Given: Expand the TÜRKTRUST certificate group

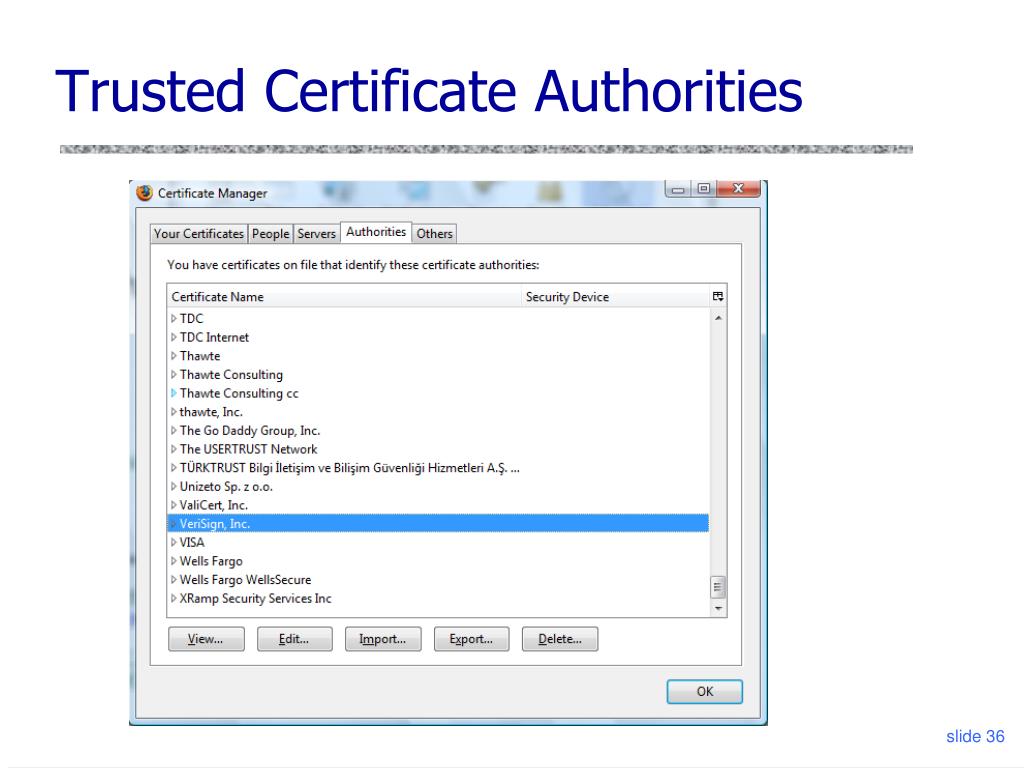Looking at the screenshot, I should pos(174,468).
